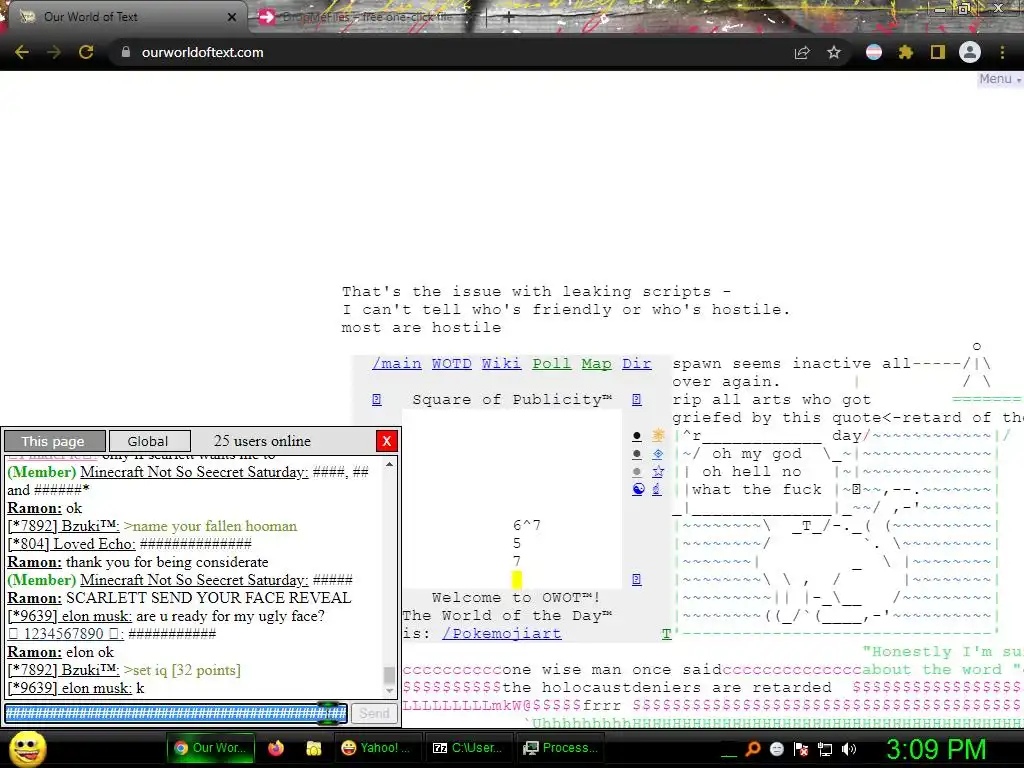Screen dimensions: 1024x768
Task: Open the volume speaker tray icon
Action: [x=849, y=749]
